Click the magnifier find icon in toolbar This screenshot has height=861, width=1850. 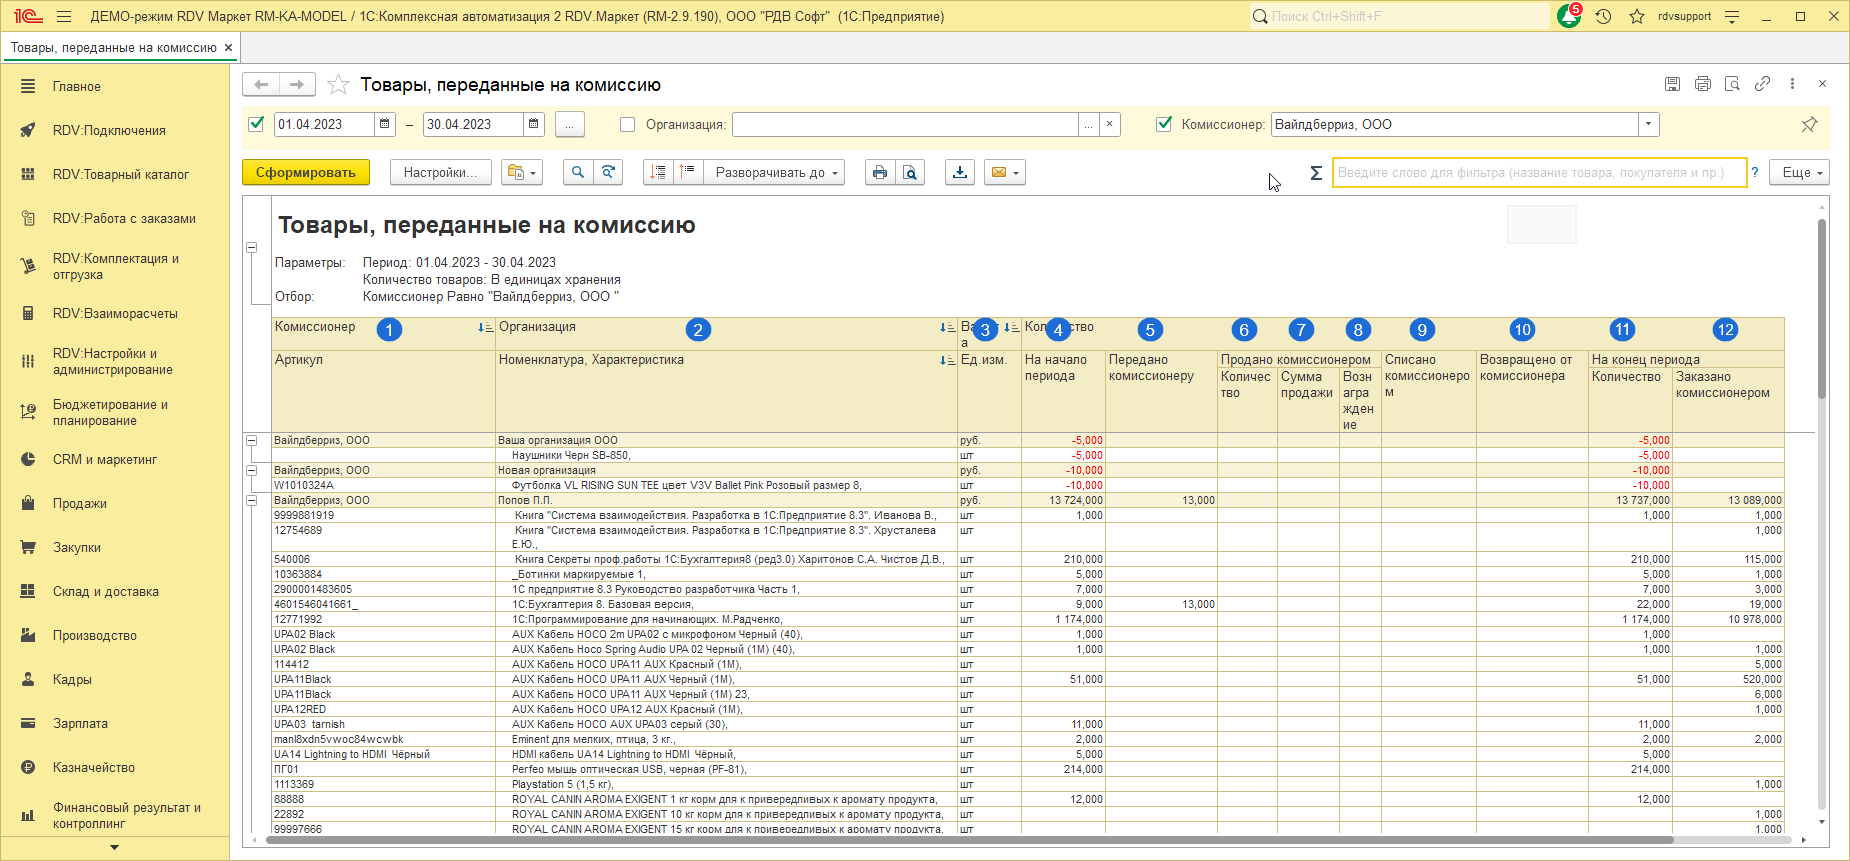click(x=577, y=173)
